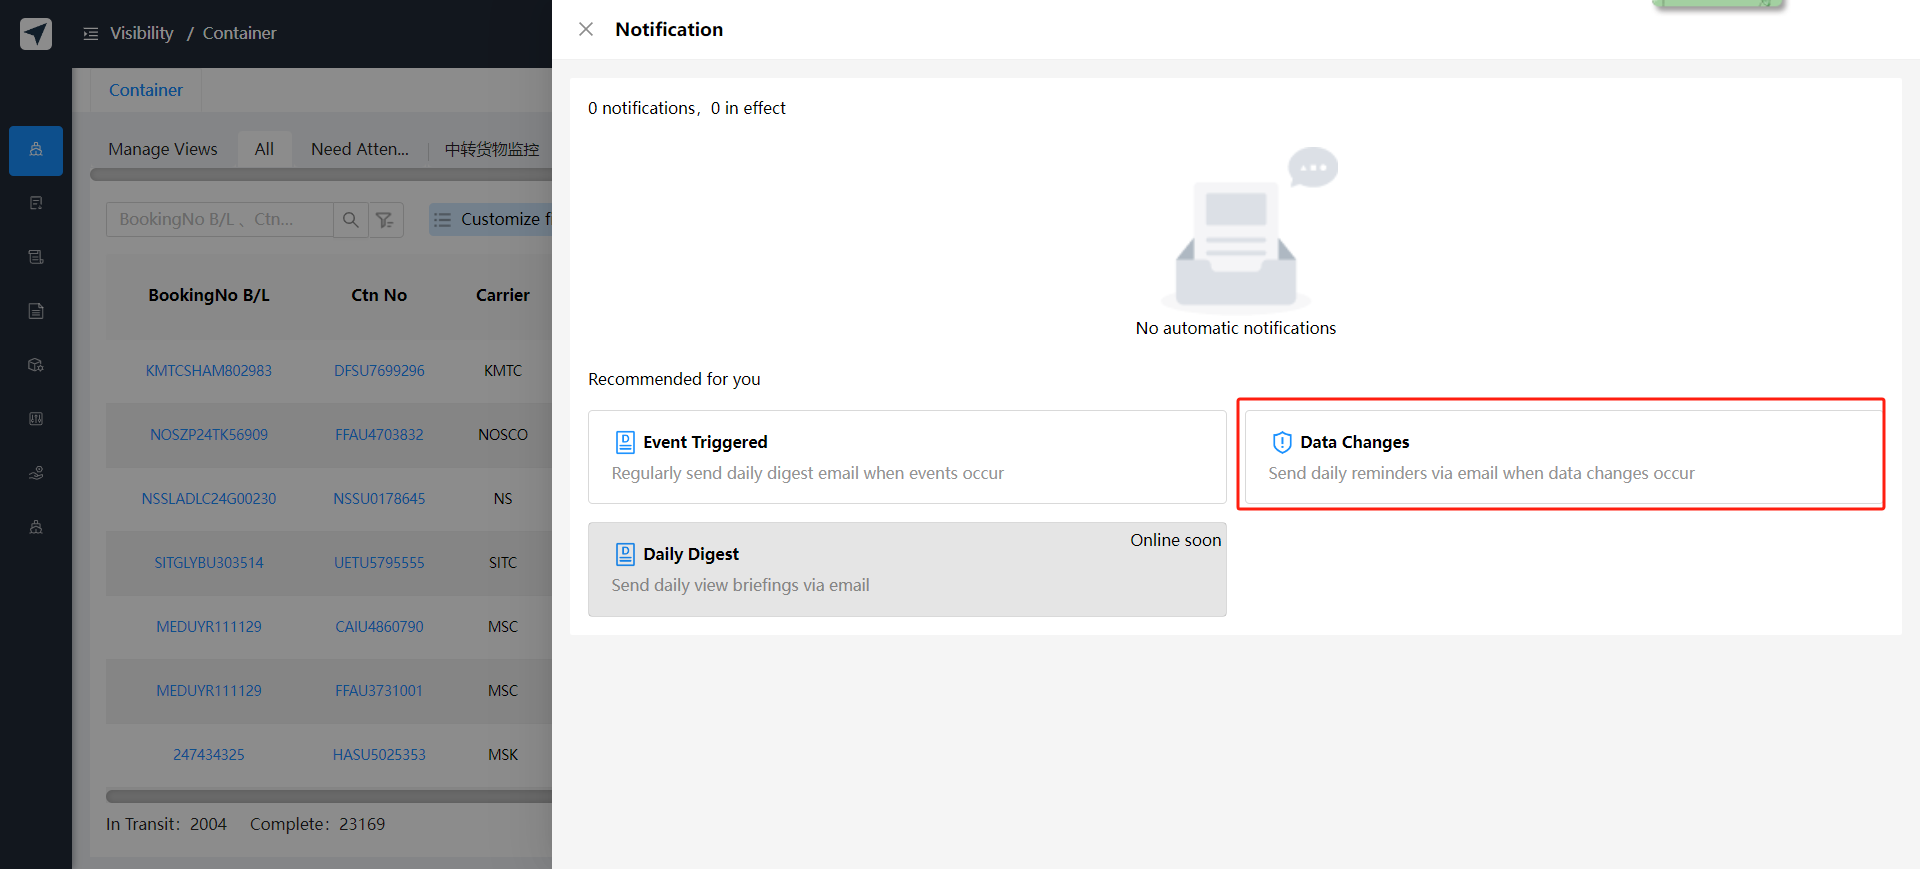Click the 'Online soon' label
Image resolution: width=1920 pixels, height=869 pixels.
point(1176,540)
